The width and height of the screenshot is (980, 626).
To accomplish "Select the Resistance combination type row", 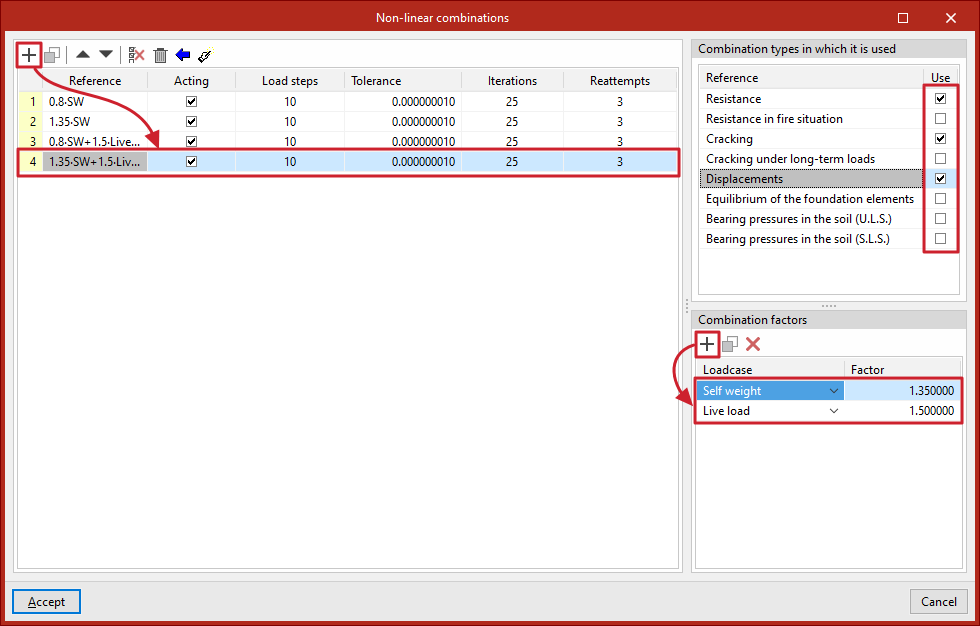I will click(x=828, y=99).
